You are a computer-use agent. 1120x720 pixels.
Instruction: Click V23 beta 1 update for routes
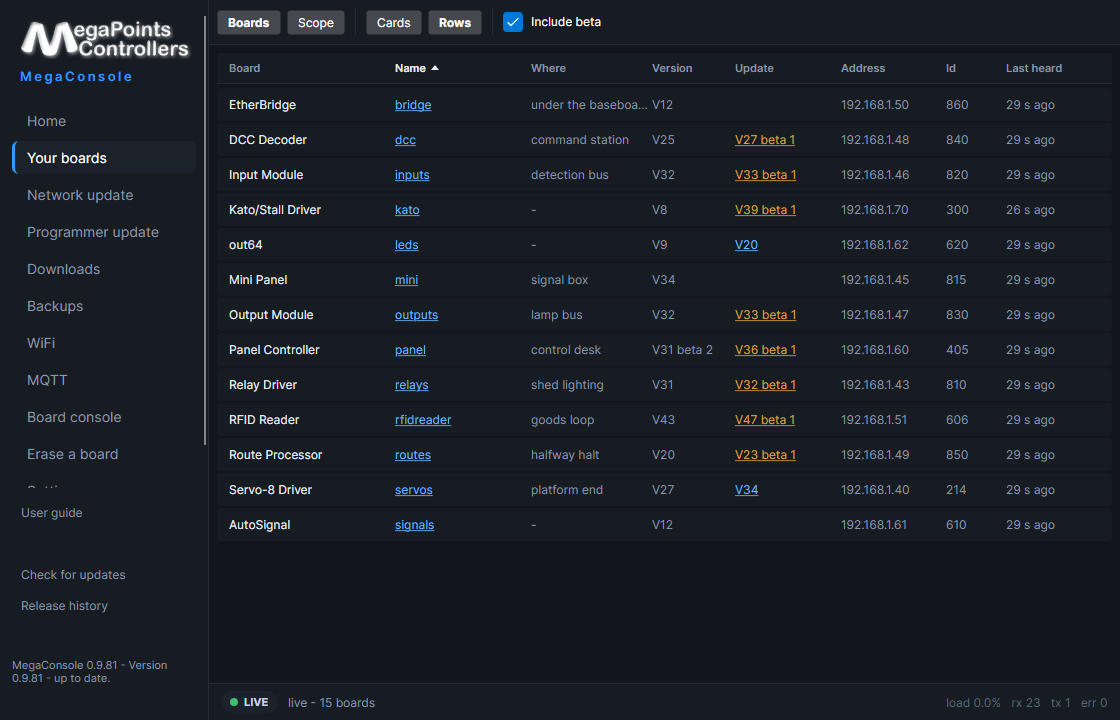(765, 455)
